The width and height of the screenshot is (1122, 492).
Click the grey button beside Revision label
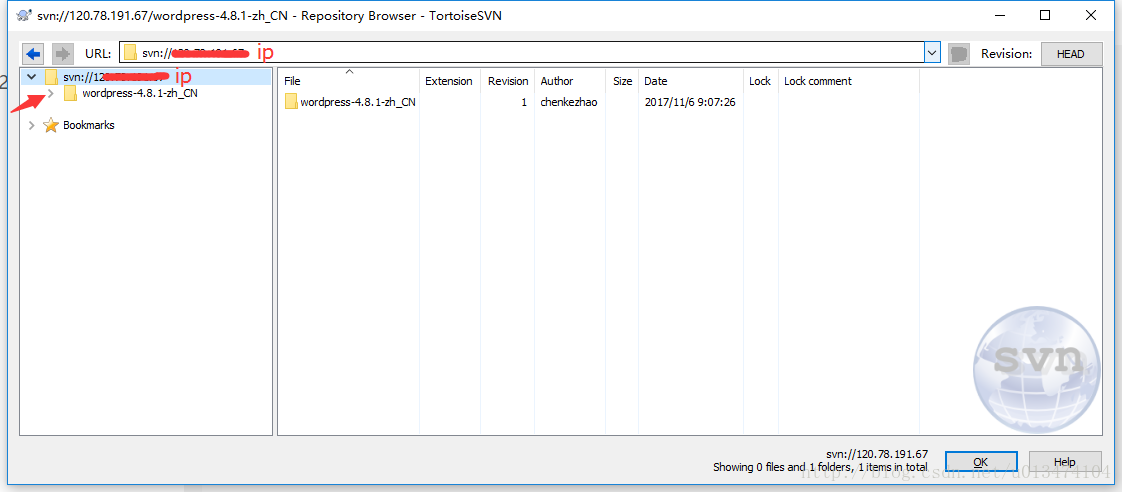959,54
